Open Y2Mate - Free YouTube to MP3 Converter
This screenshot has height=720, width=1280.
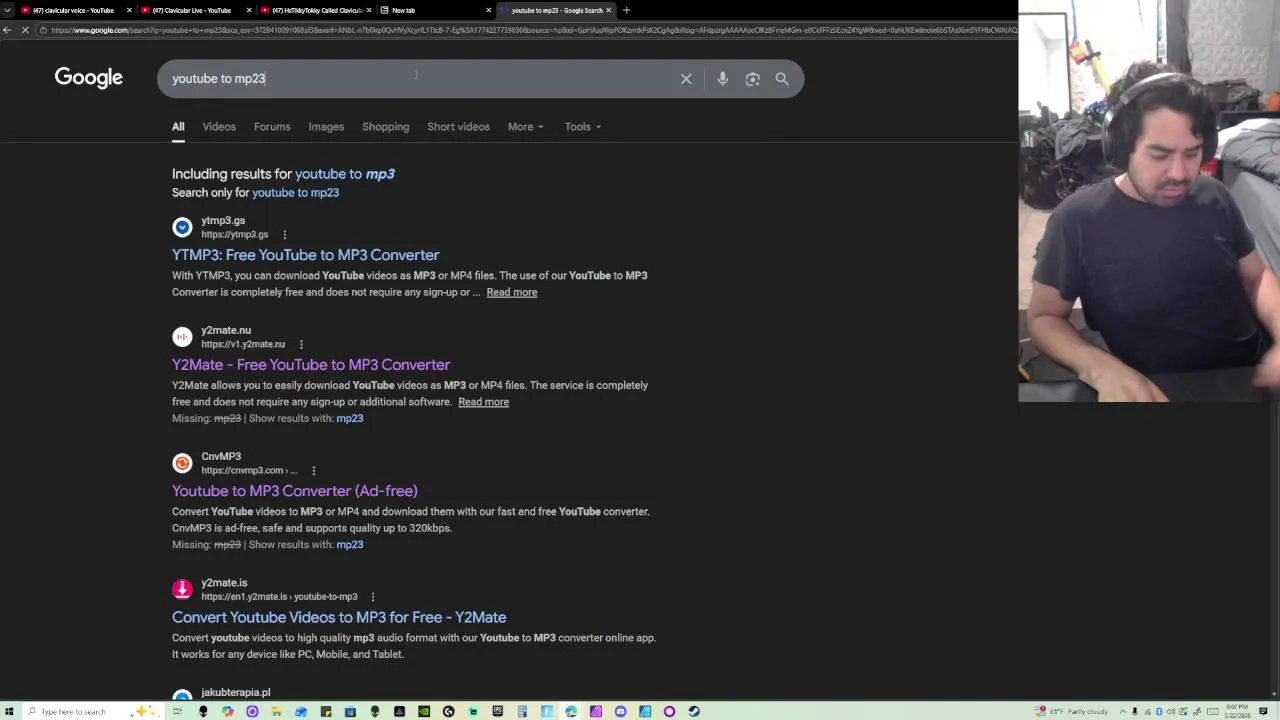311,365
